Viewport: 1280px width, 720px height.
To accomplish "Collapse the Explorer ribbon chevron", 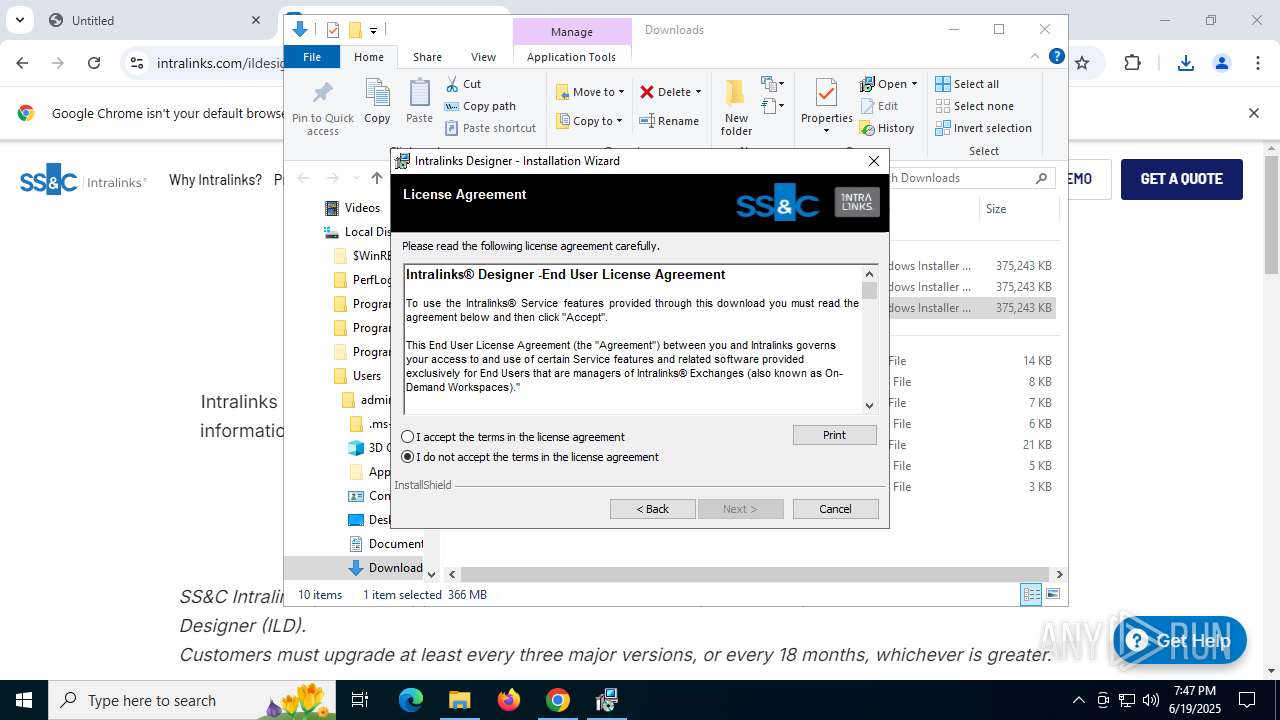I will [x=1035, y=57].
